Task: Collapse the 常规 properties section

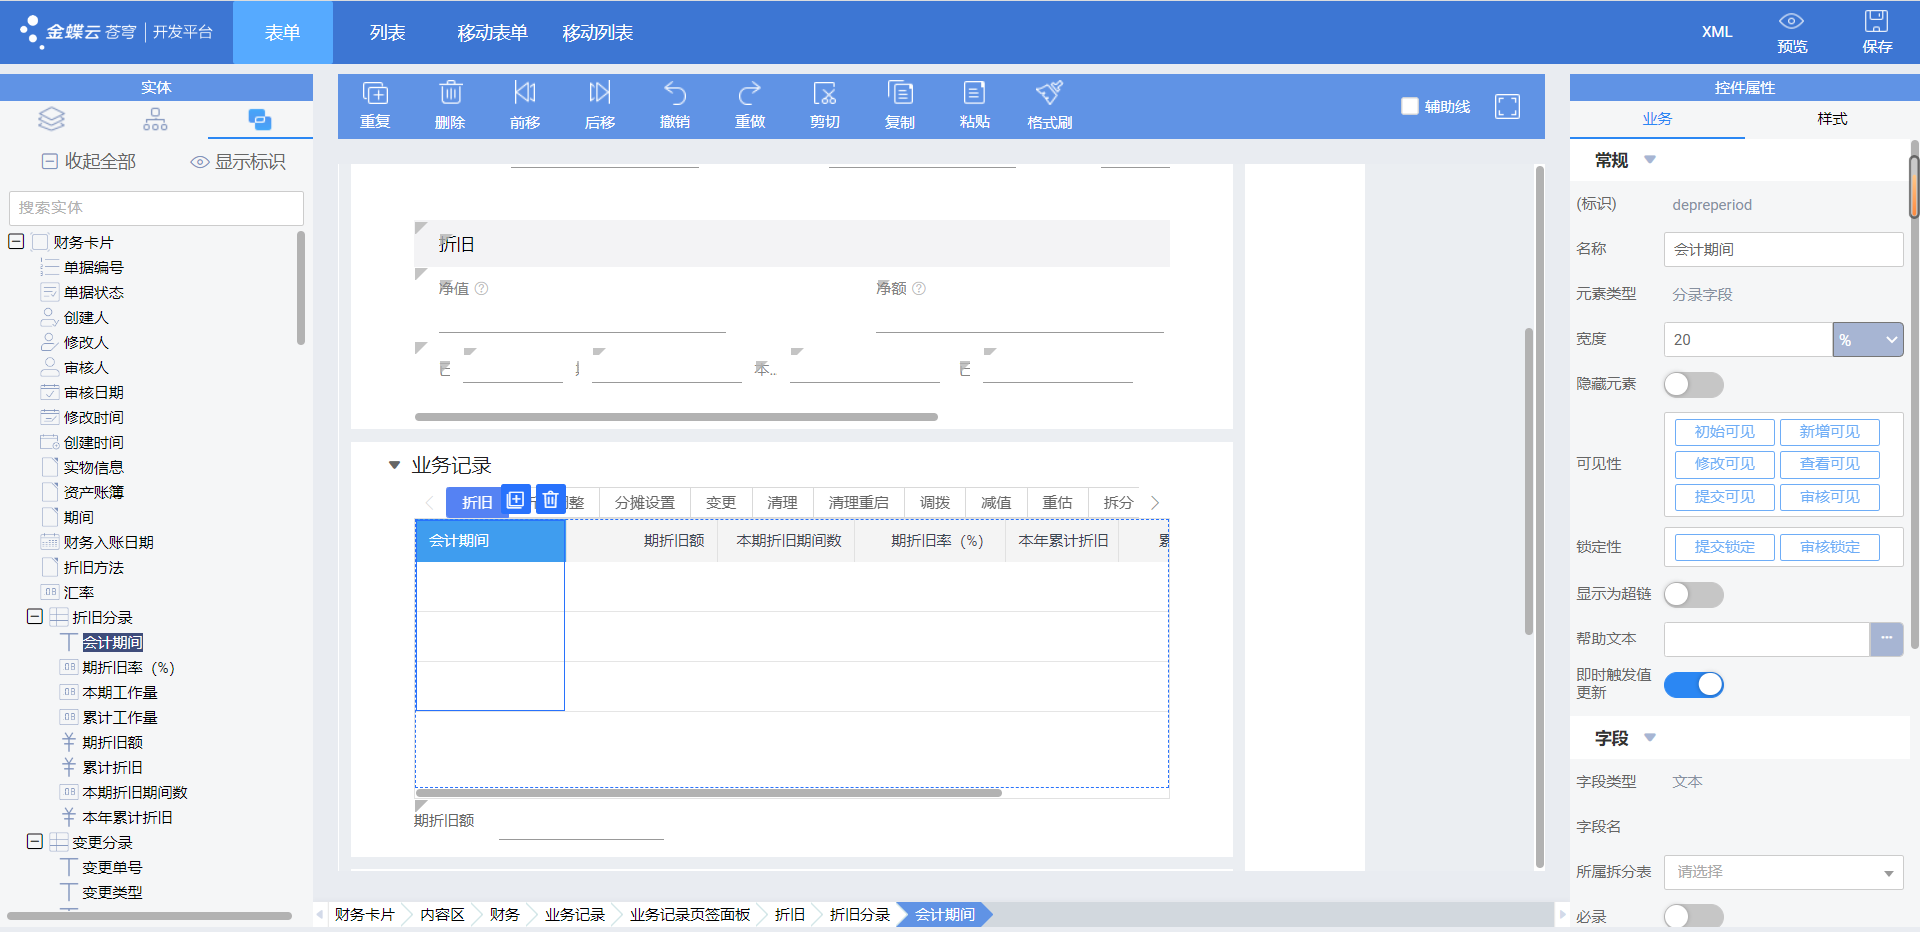Action: pos(1650,160)
